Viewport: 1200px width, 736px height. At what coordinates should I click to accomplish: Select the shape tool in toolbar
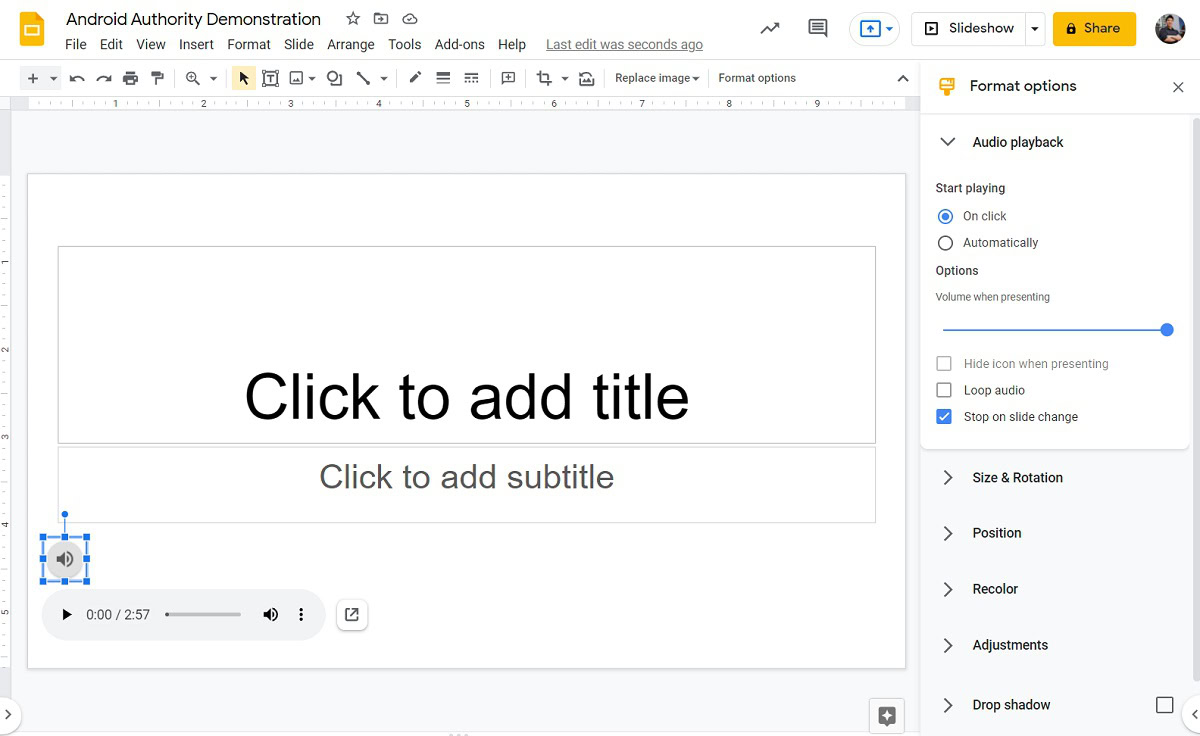(335, 78)
